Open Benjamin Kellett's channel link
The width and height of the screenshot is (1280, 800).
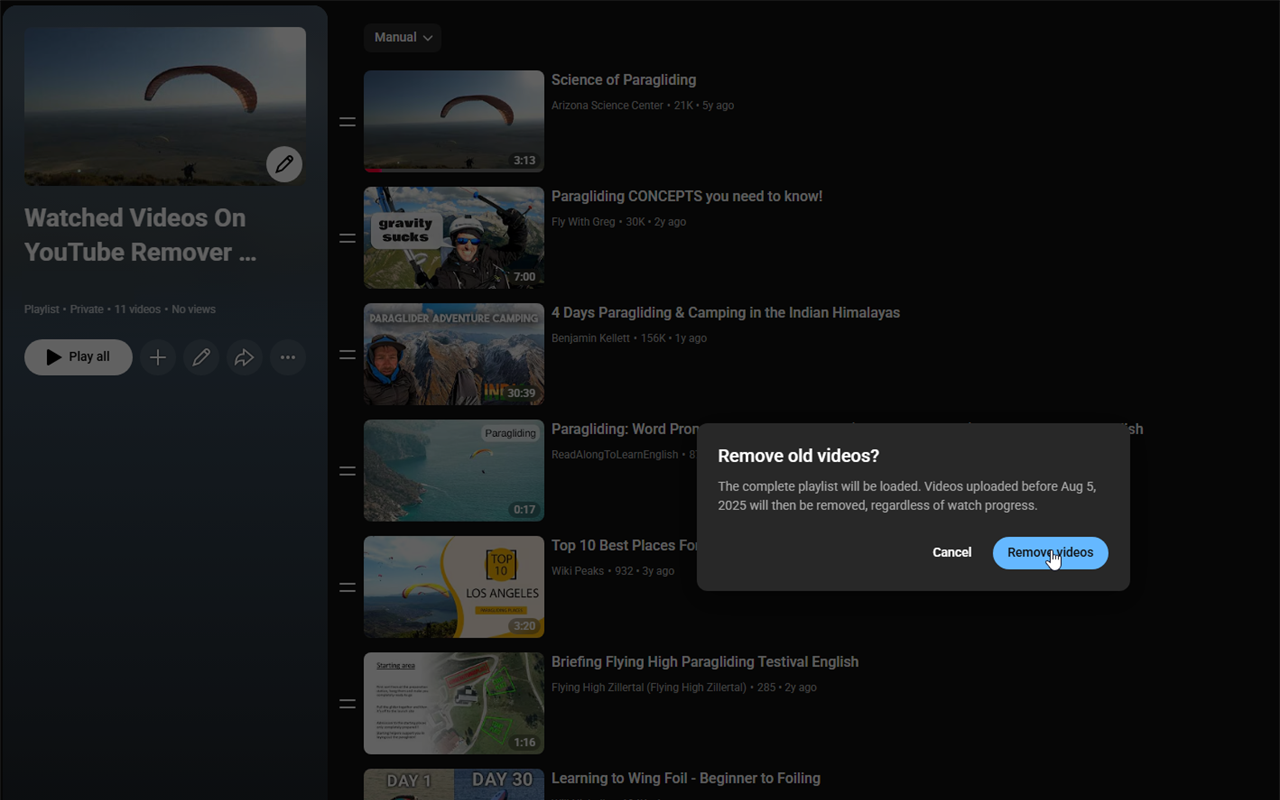point(591,338)
